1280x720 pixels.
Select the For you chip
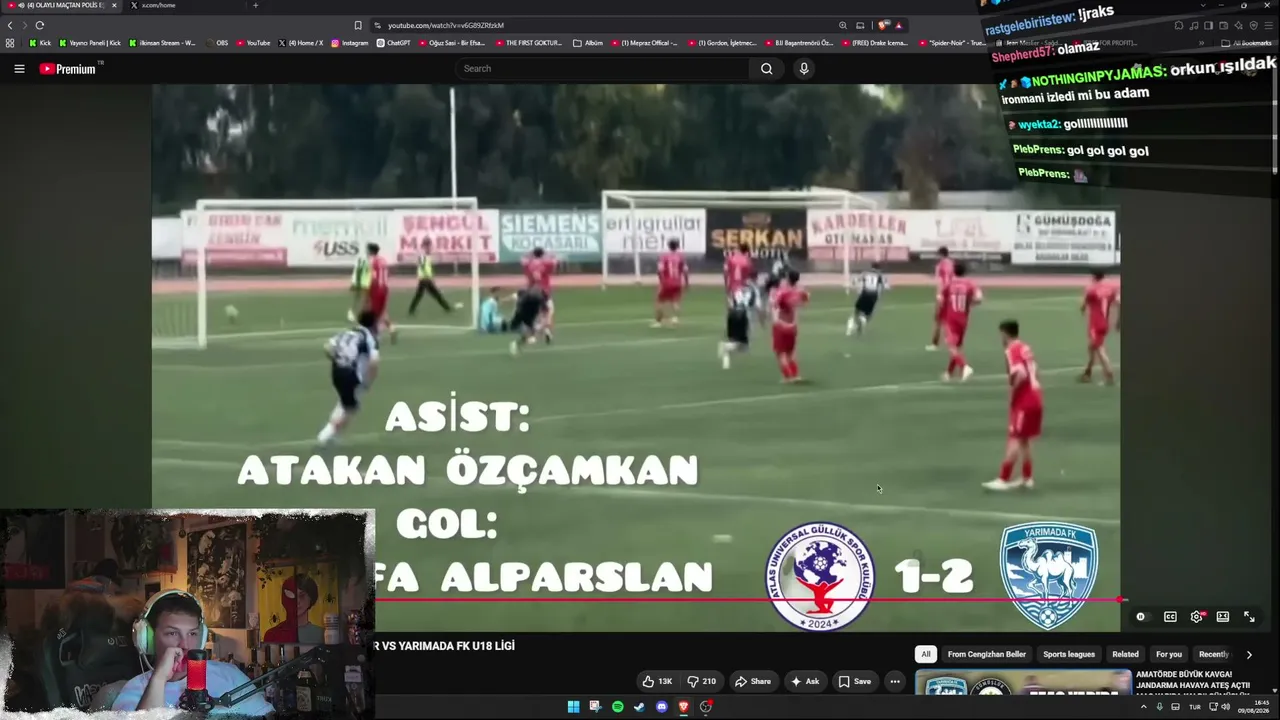tap(1169, 654)
